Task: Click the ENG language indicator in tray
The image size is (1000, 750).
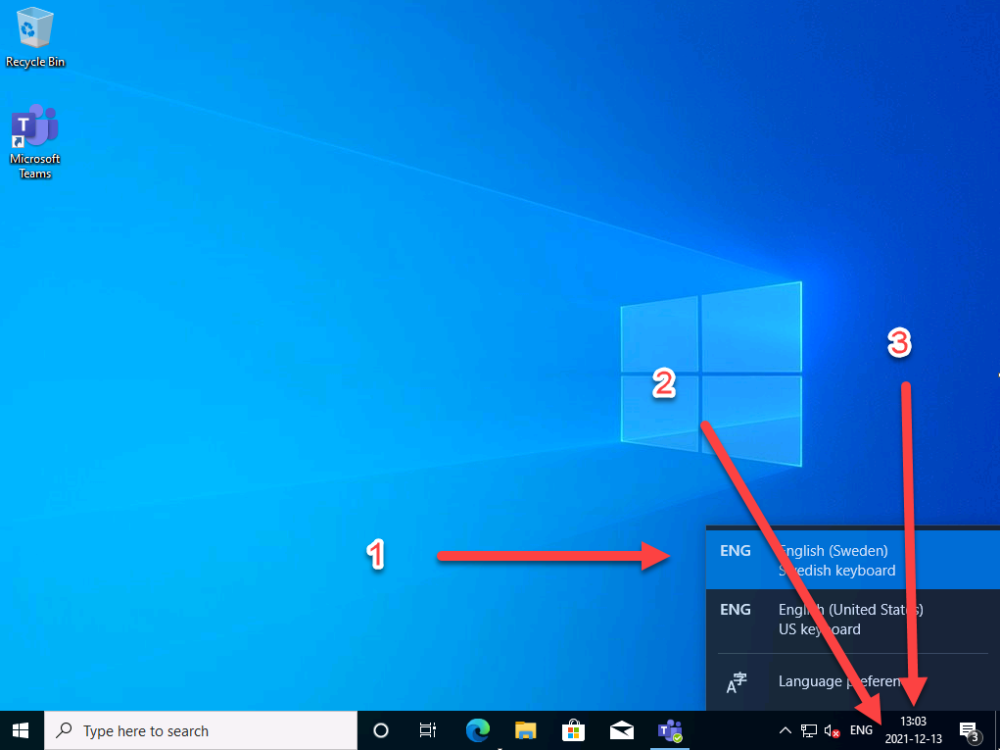Action: 861,730
